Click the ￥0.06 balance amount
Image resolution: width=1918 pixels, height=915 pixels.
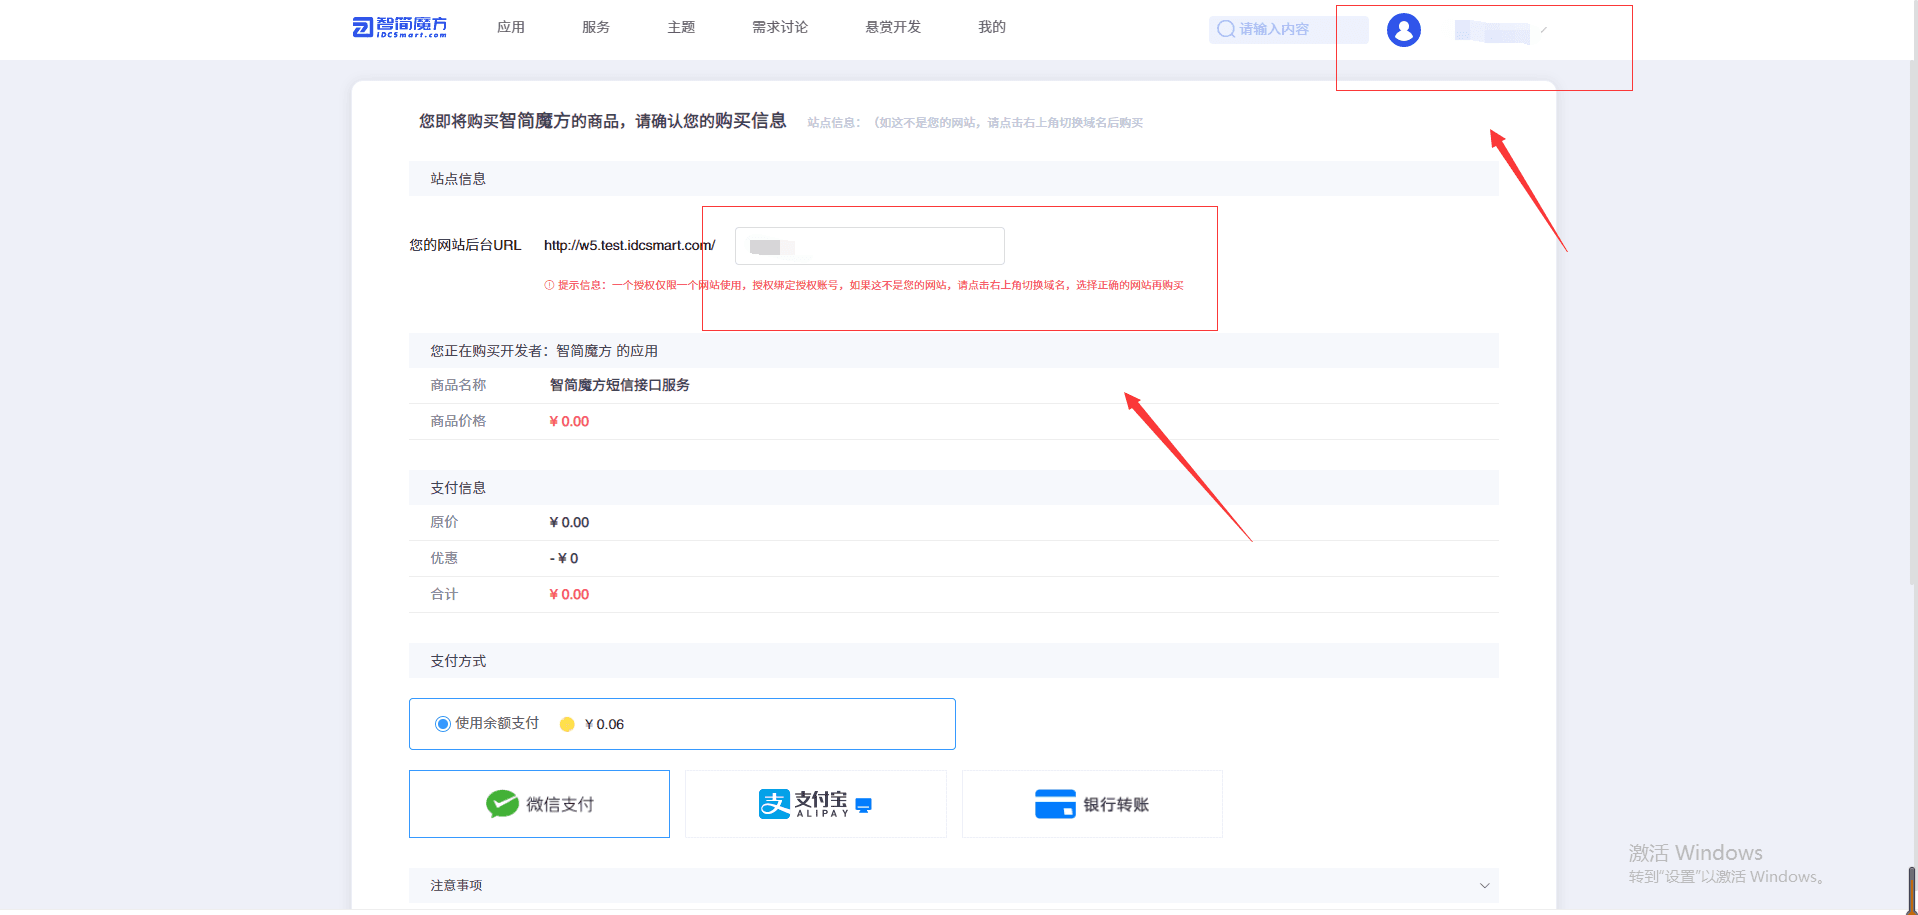604,724
